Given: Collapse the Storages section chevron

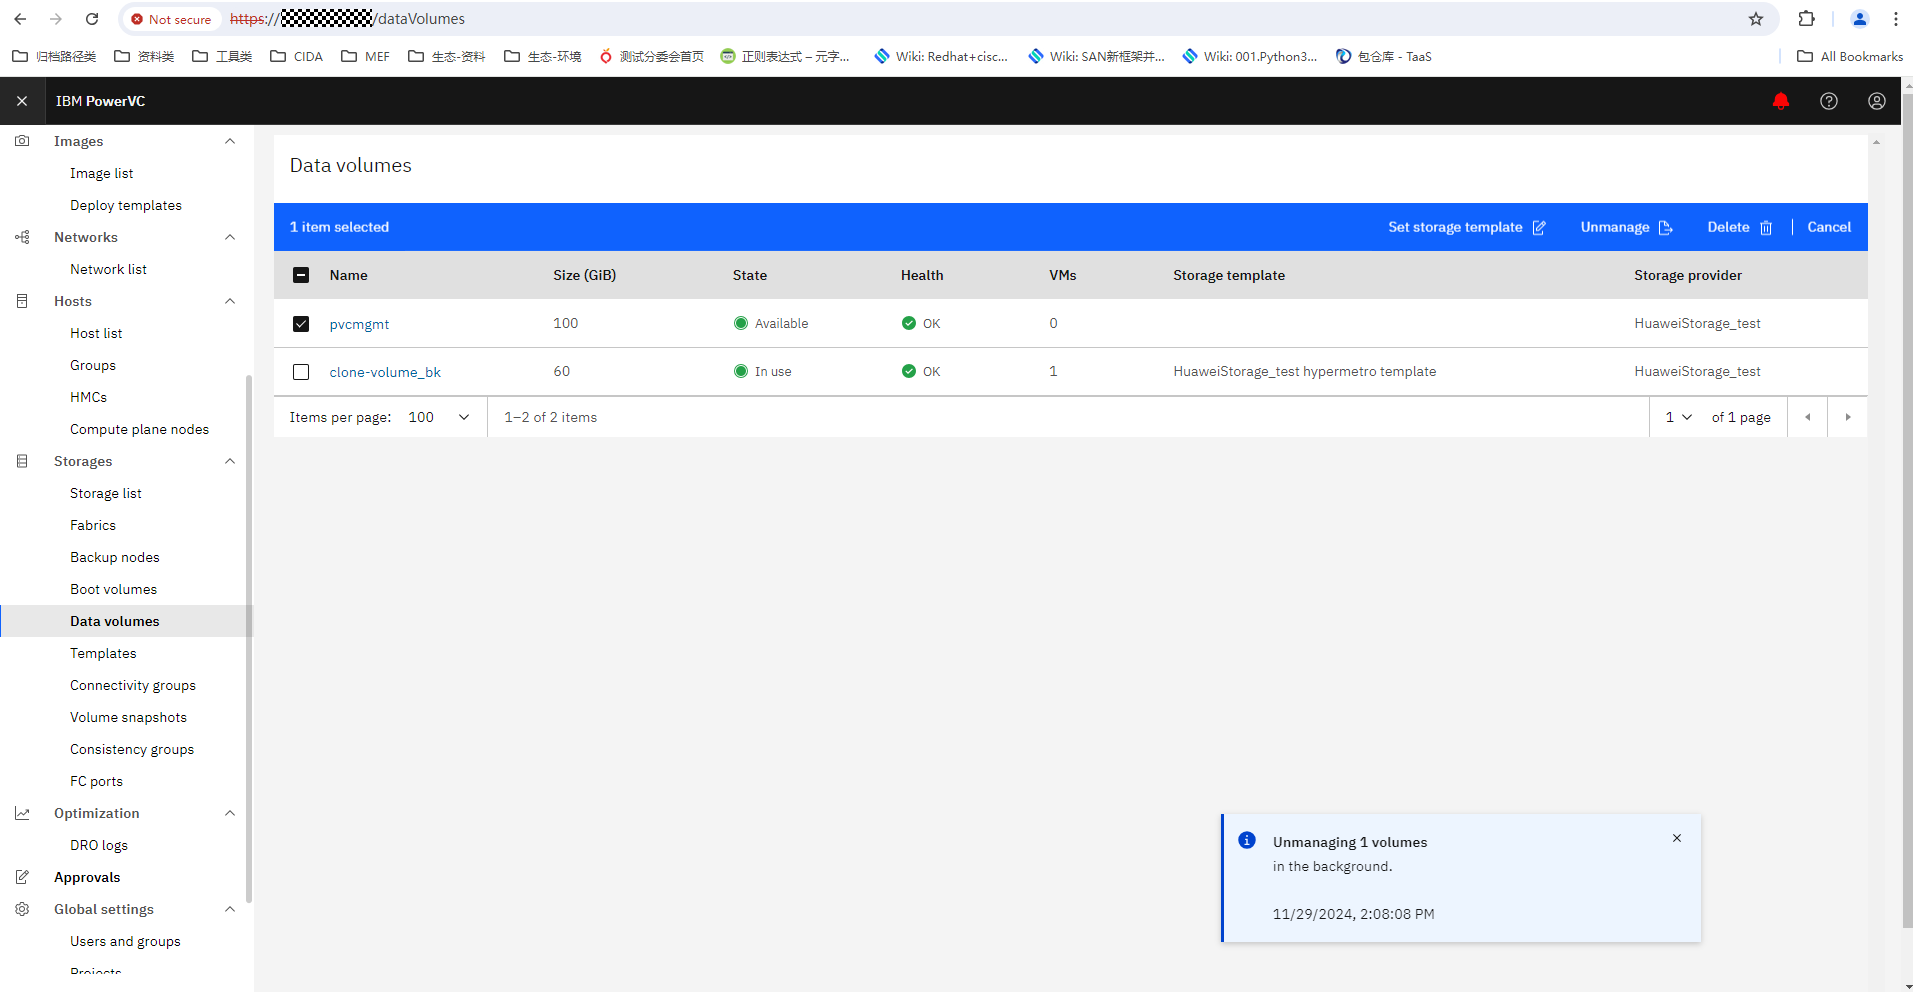Looking at the screenshot, I should point(230,461).
